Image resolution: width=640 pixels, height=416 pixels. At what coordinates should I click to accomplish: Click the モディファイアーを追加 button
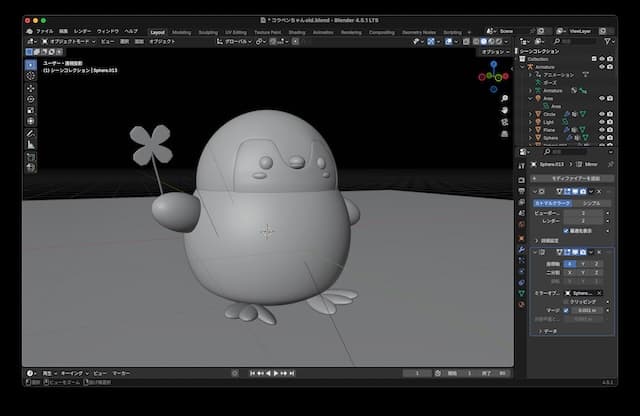click(572, 179)
